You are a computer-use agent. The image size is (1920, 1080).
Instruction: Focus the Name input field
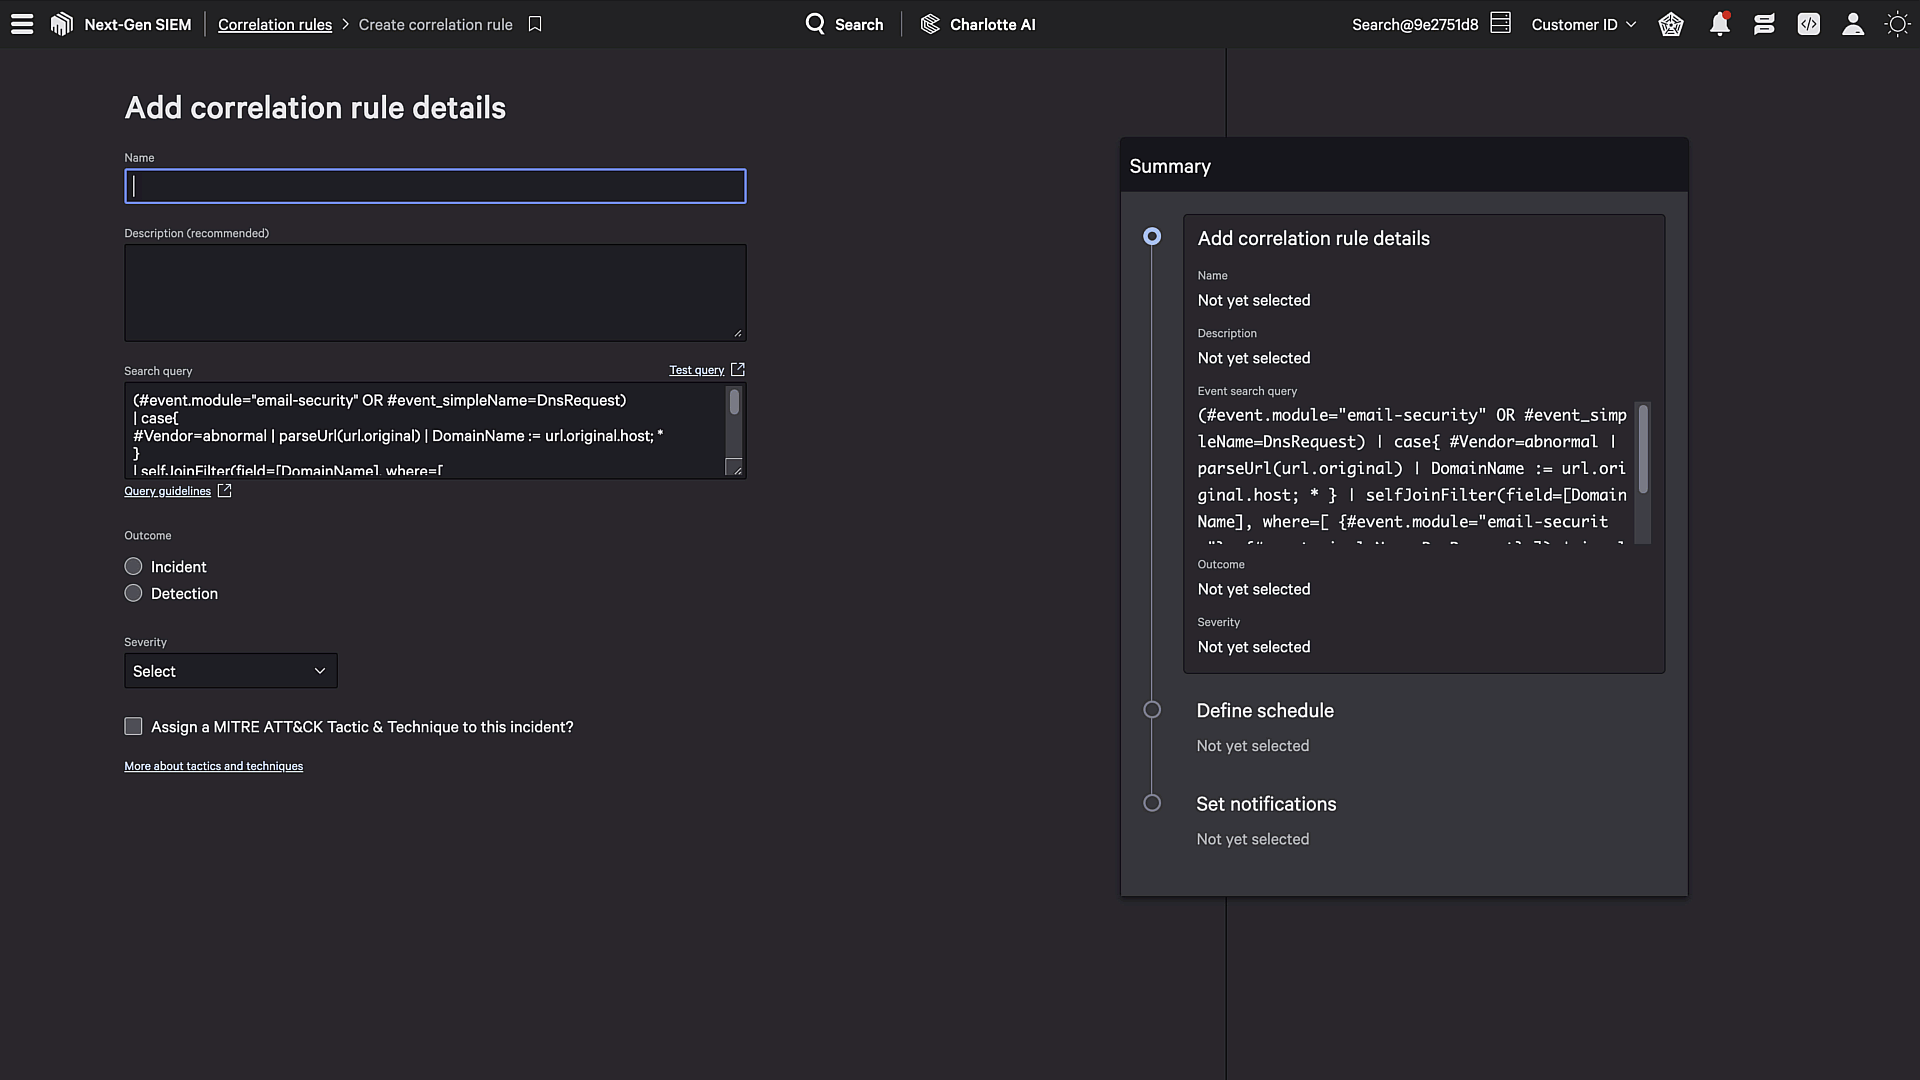[435, 186]
